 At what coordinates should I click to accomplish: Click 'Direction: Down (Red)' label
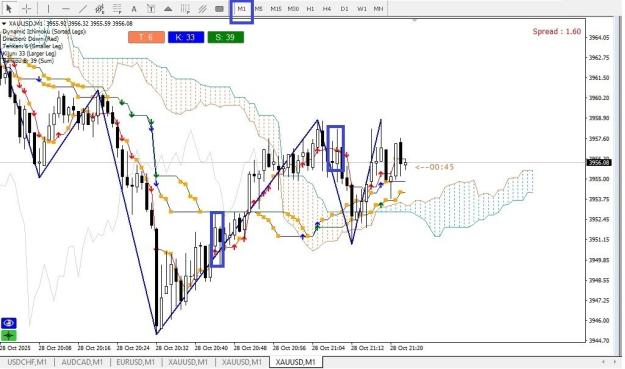click(31, 39)
